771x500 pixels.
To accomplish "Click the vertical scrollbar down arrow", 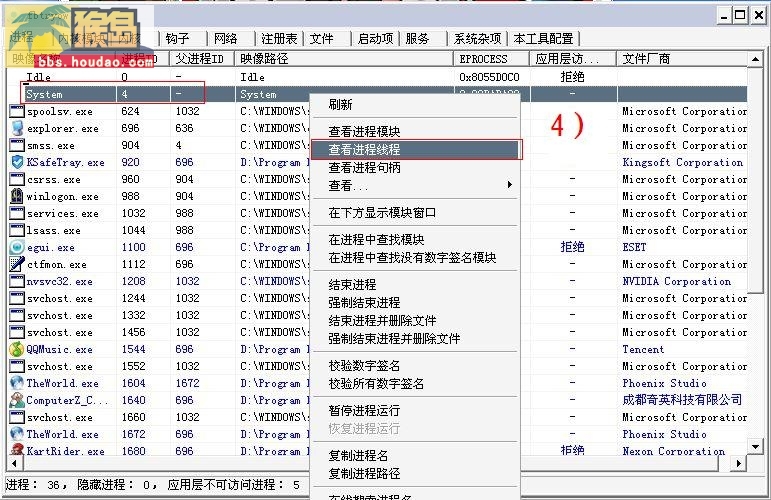I will coord(755,446).
